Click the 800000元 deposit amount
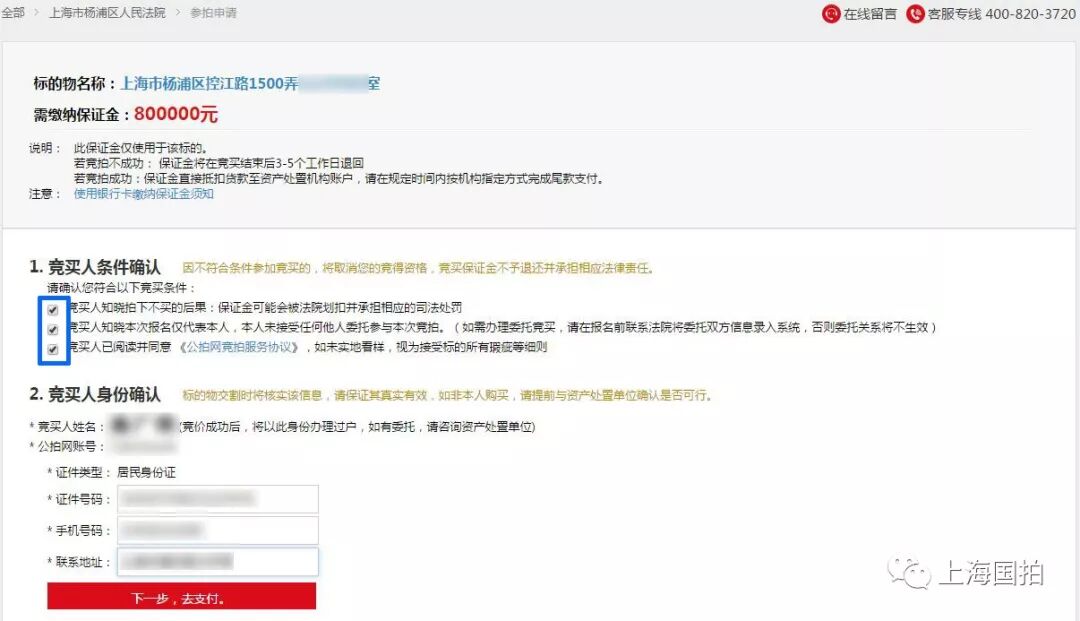 pos(176,114)
